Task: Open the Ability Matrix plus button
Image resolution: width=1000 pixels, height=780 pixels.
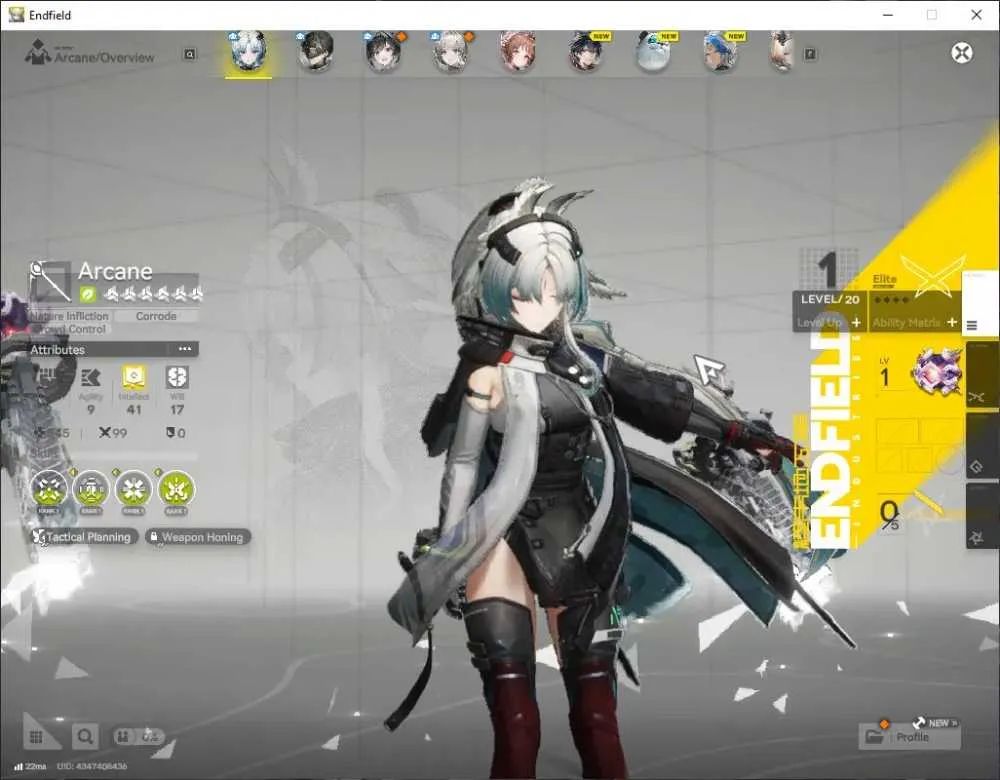Action: coord(952,323)
